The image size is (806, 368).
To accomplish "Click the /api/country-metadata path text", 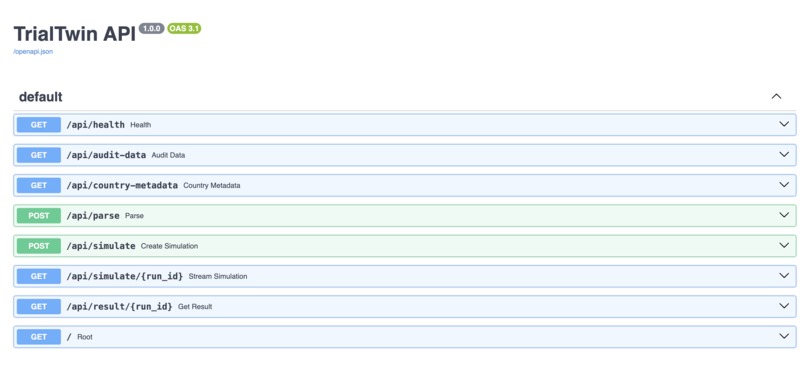I will coord(122,185).
